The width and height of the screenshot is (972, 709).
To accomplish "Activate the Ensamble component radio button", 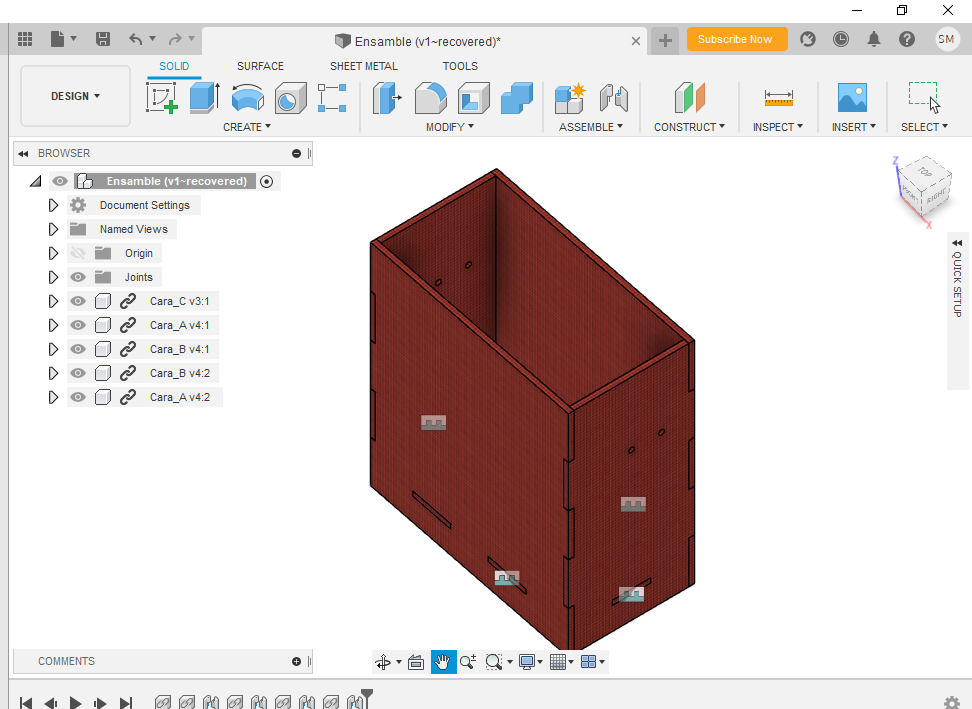I will click(x=267, y=182).
